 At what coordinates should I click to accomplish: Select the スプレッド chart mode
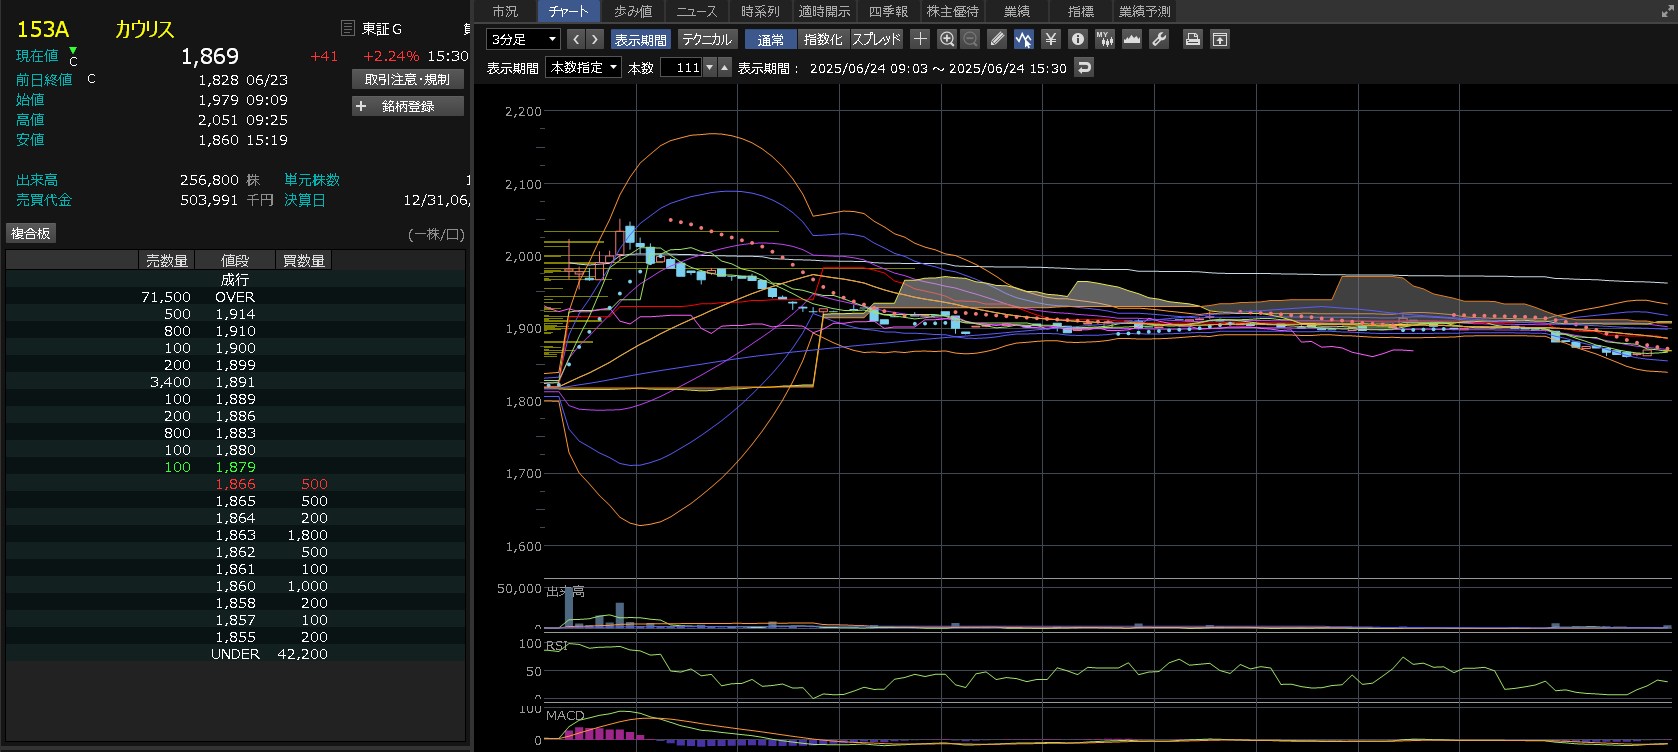click(876, 39)
